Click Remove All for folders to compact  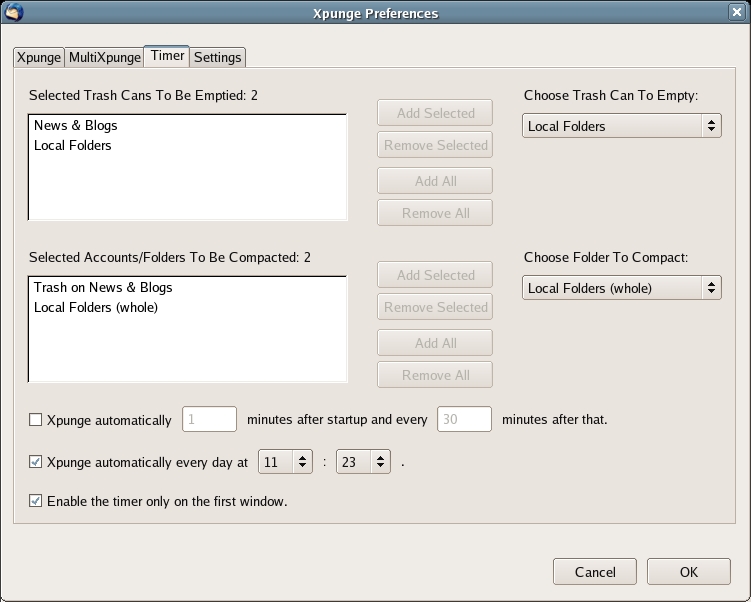coord(435,375)
